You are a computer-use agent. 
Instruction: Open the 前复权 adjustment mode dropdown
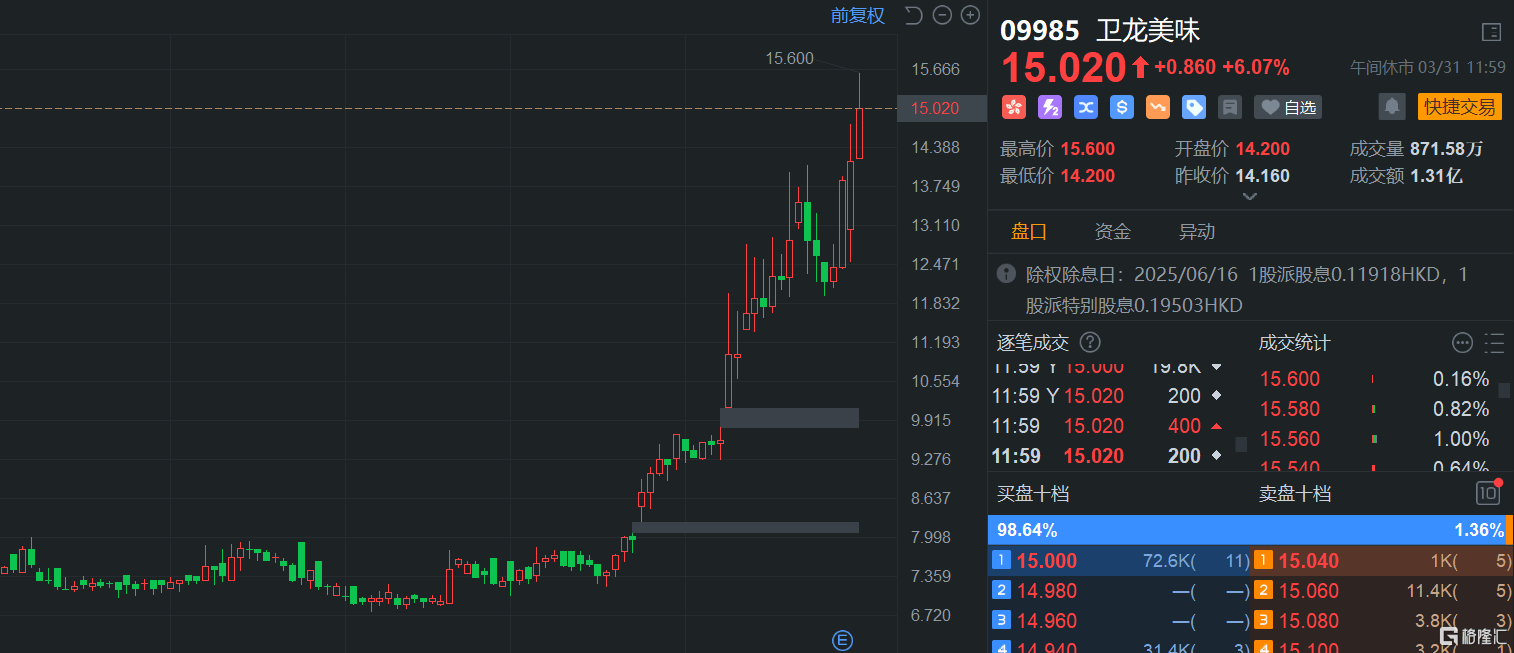[x=857, y=15]
